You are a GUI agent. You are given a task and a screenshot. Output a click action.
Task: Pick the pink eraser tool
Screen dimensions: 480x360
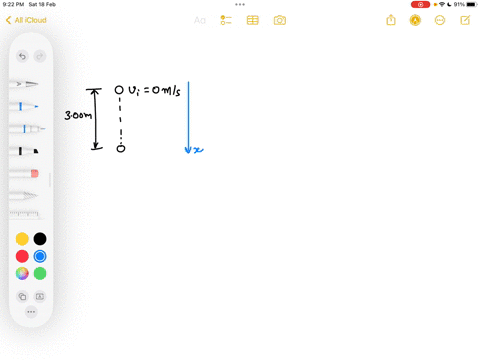tap(24, 173)
